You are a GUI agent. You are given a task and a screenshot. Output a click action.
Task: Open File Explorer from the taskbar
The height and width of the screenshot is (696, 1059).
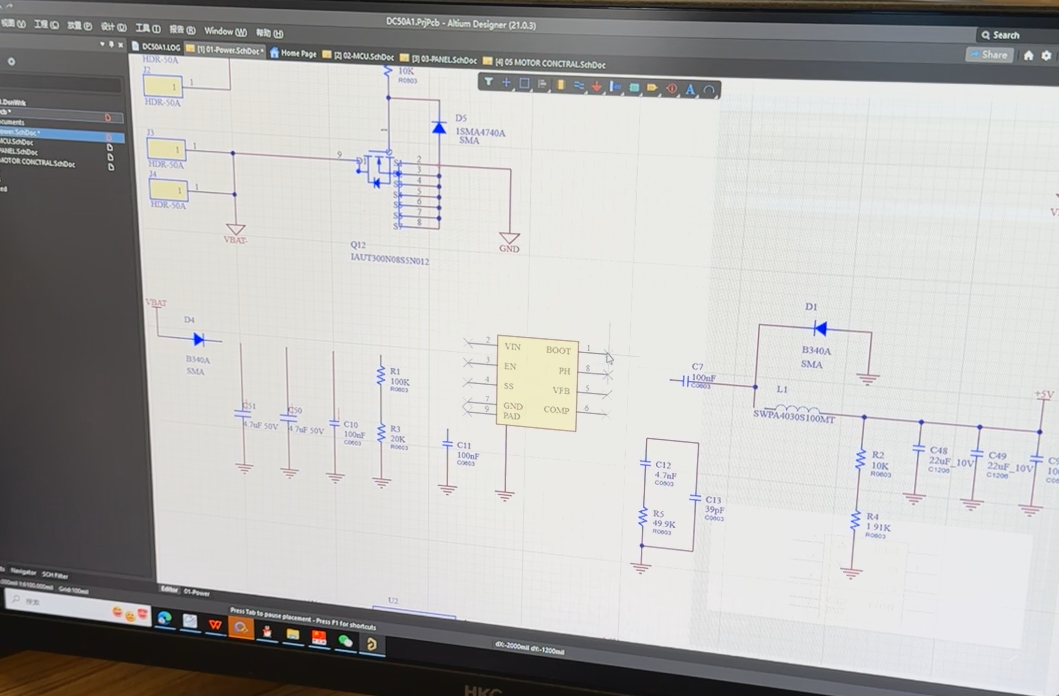[292, 635]
